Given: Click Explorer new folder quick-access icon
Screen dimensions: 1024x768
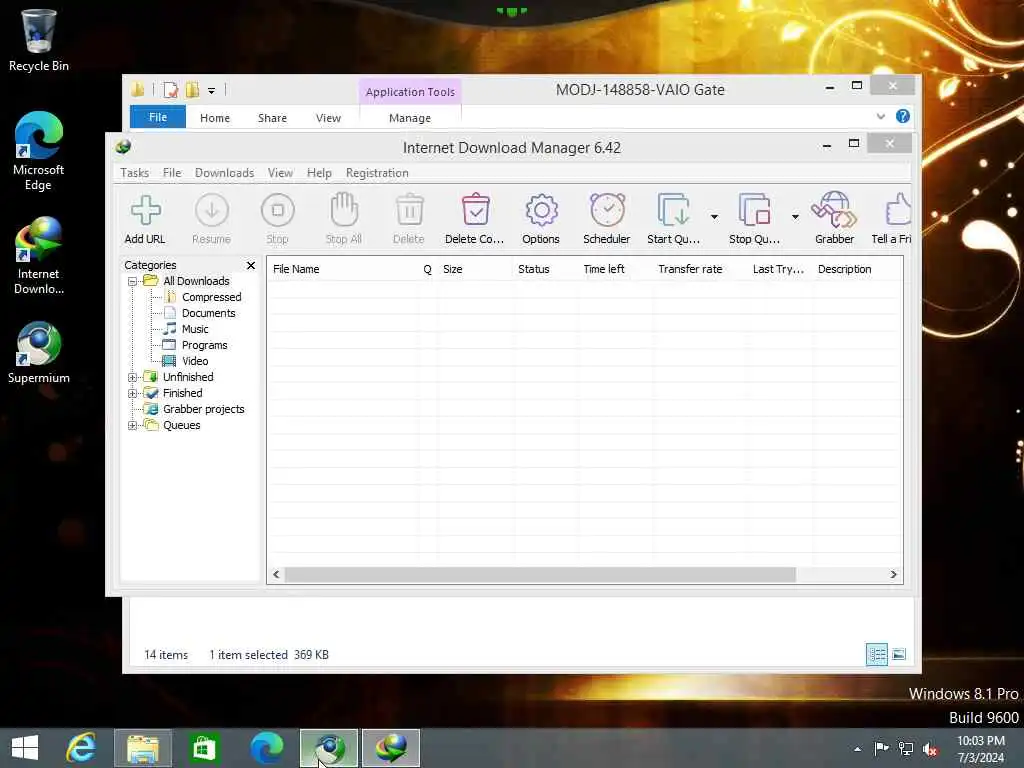Looking at the screenshot, I should pyautogui.click(x=192, y=90).
